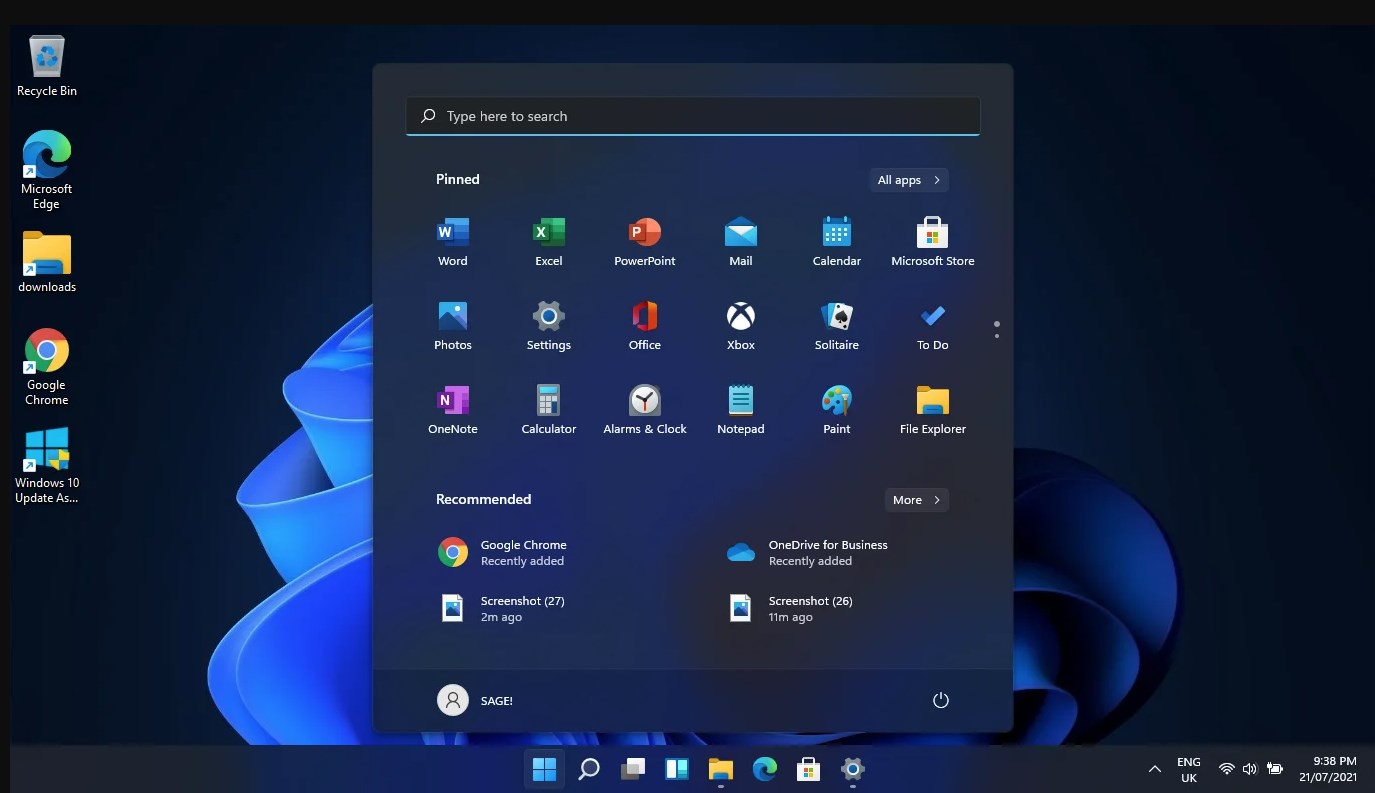Open the Calculator app
Viewport: 1375px width, 793px height.
click(x=549, y=409)
